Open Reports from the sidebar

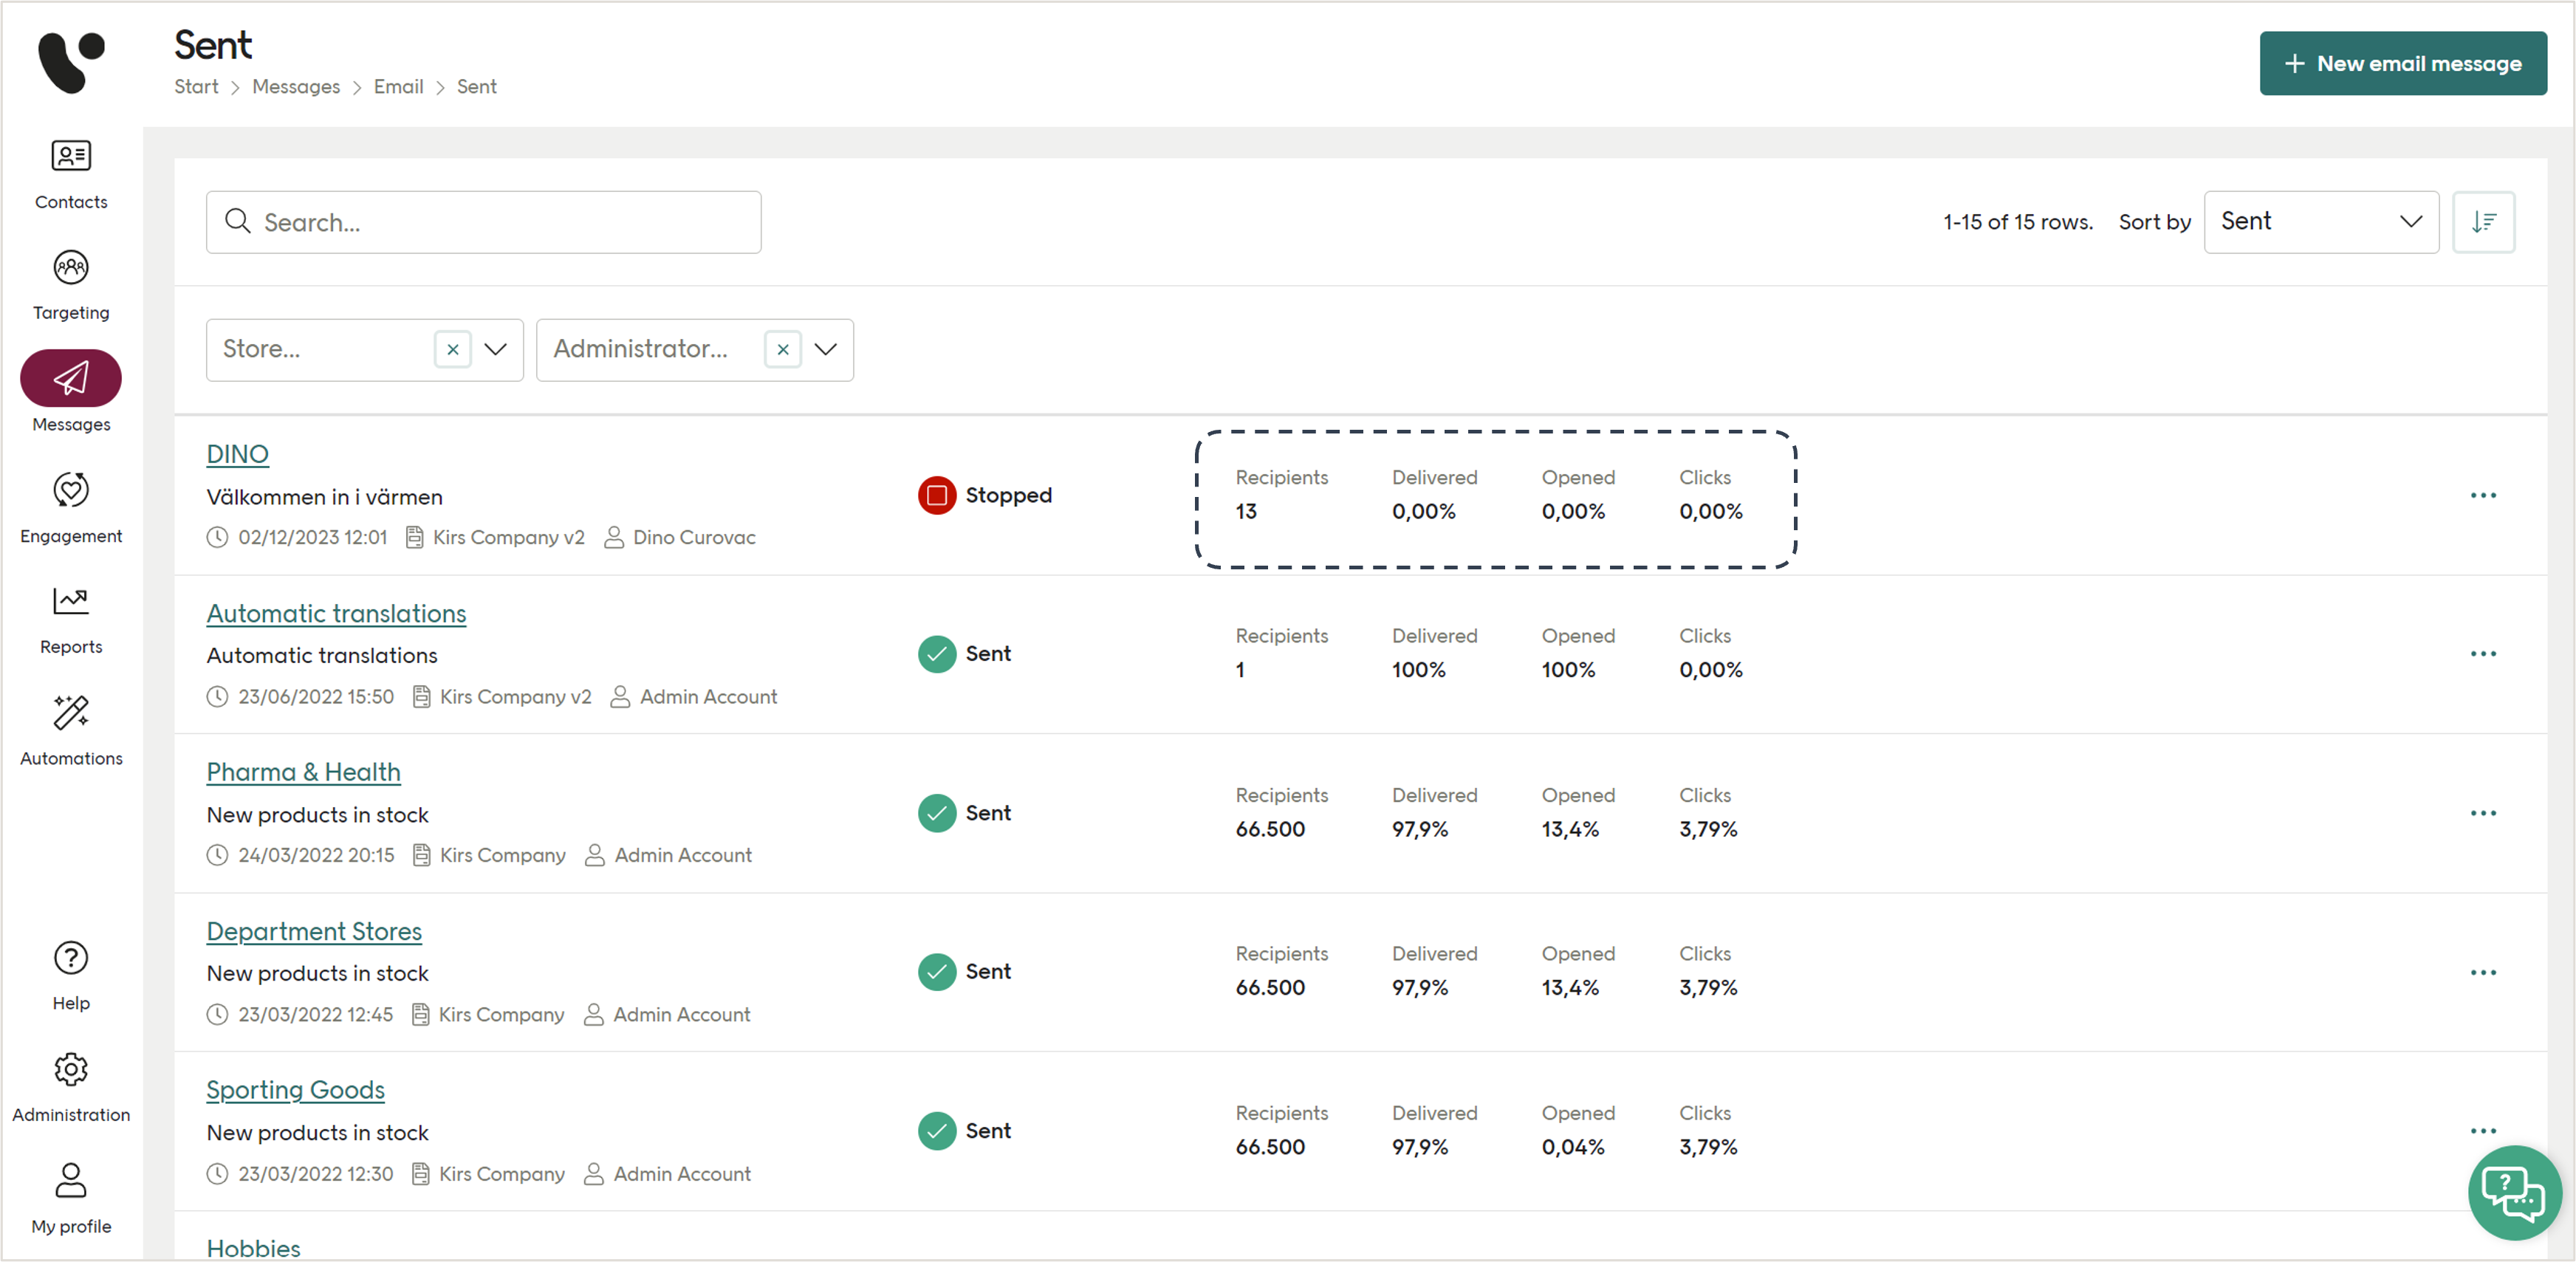pyautogui.click(x=70, y=619)
